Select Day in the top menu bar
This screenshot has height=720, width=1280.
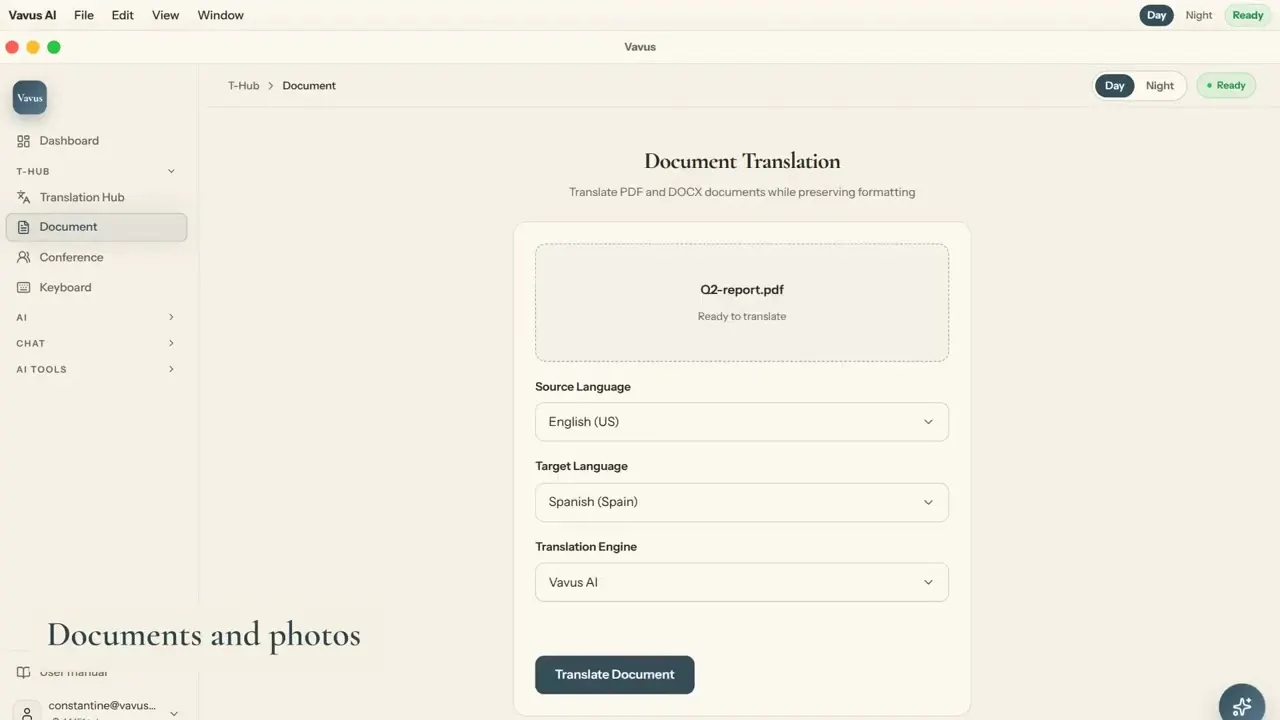tap(1156, 15)
